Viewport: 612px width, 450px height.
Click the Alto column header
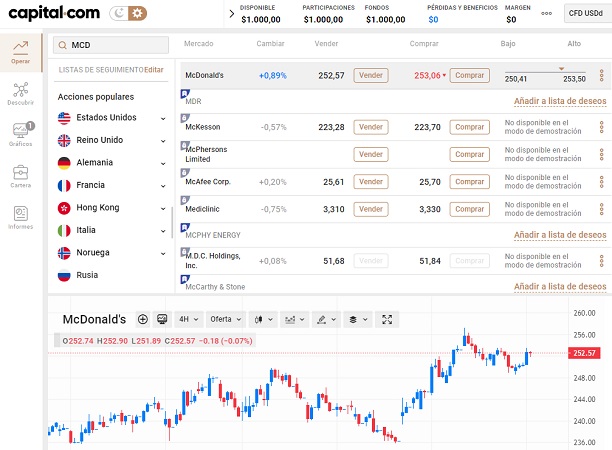pyautogui.click(x=574, y=44)
